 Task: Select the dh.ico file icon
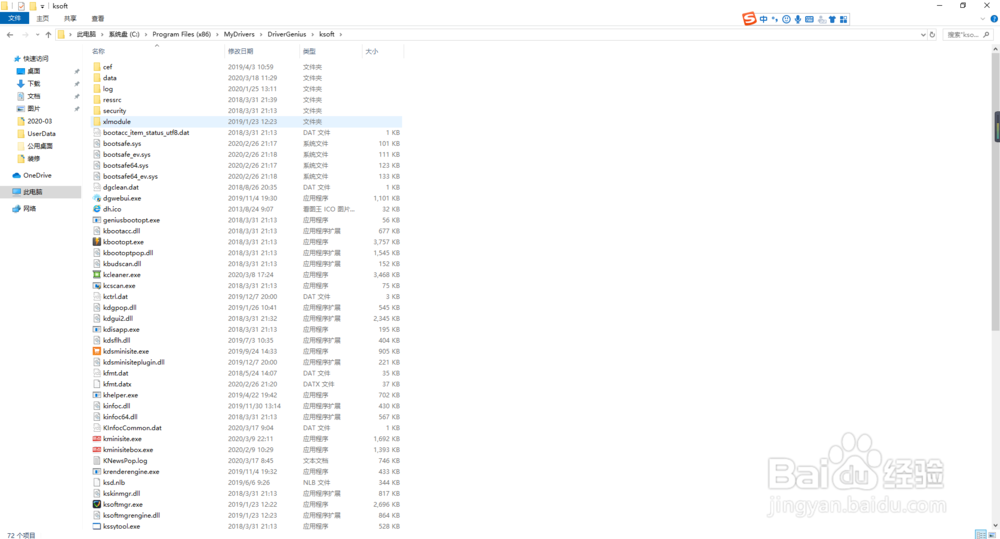tap(97, 209)
